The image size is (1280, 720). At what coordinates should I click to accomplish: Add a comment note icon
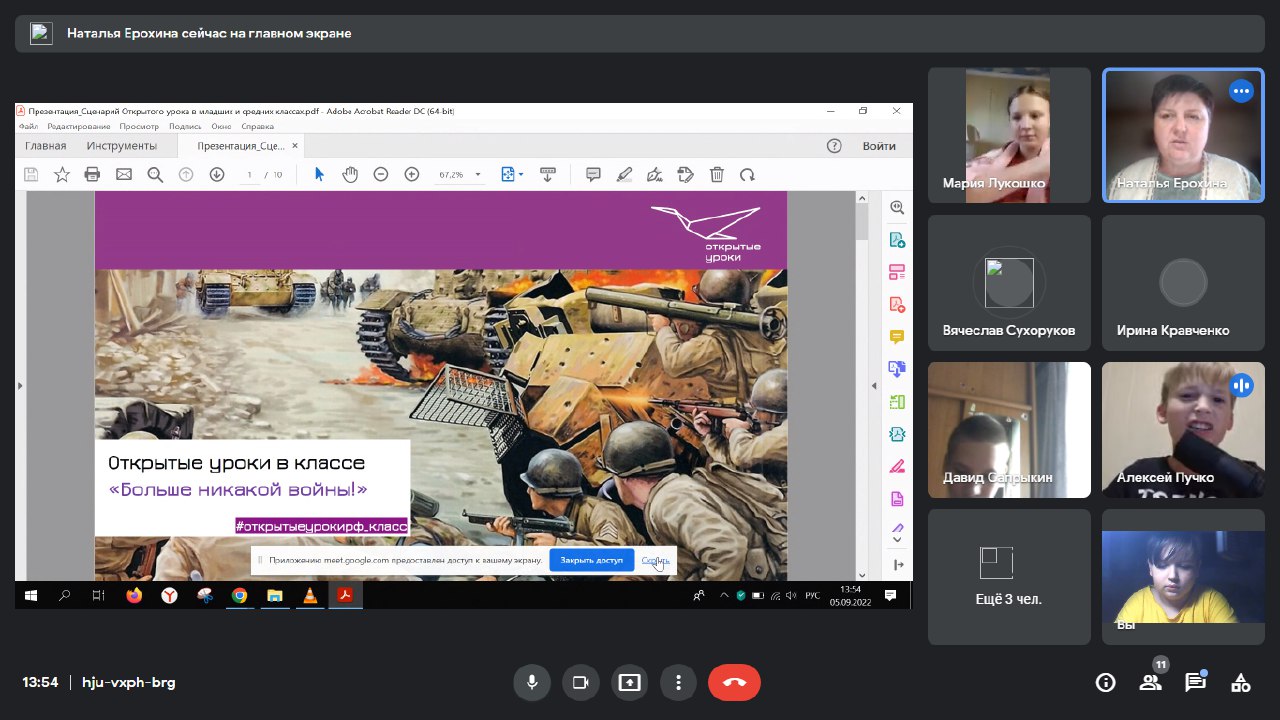click(x=593, y=174)
